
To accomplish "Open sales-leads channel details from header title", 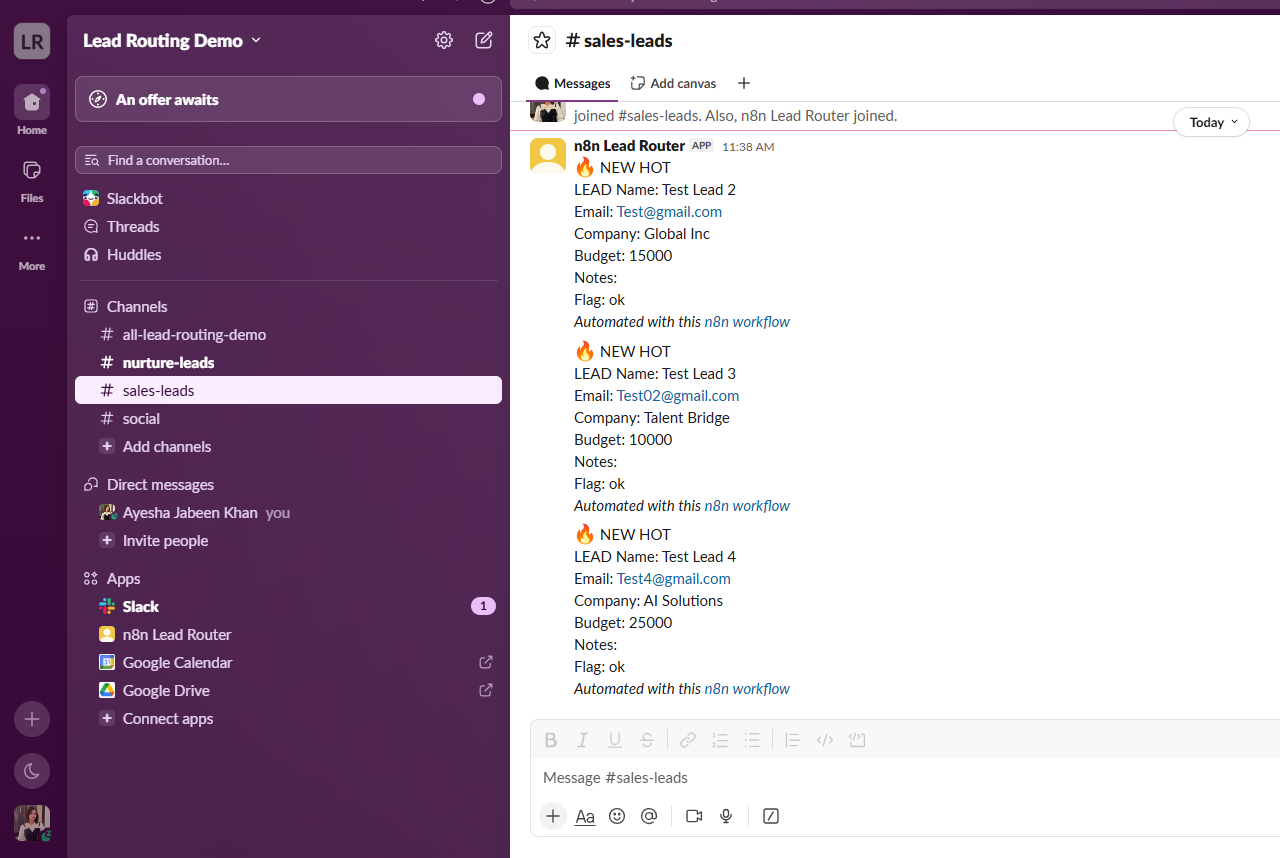I will pos(619,40).
